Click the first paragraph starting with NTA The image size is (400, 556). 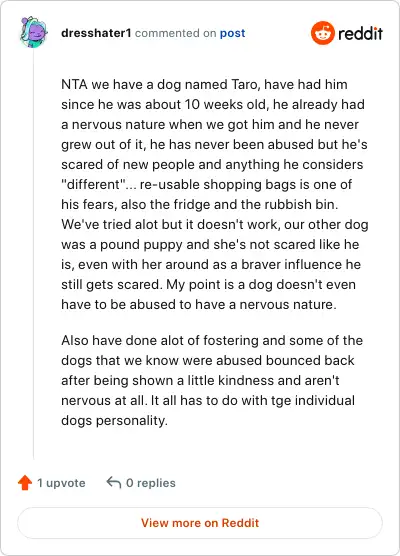pyautogui.click(x=215, y=194)
